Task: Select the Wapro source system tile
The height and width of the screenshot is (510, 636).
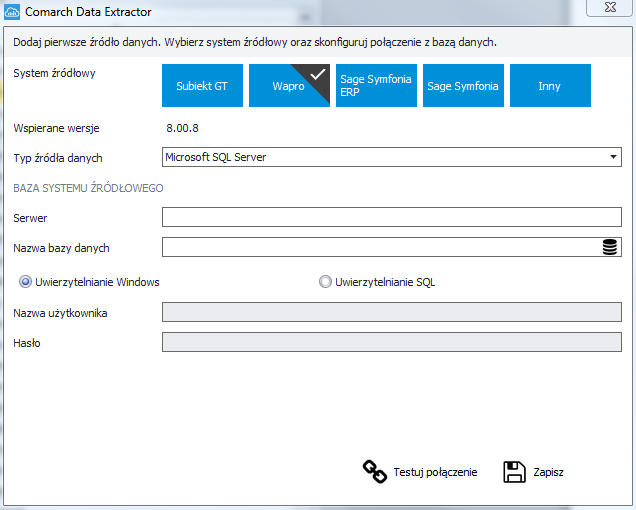Action: pyautogui.click(x=289, y=86)
